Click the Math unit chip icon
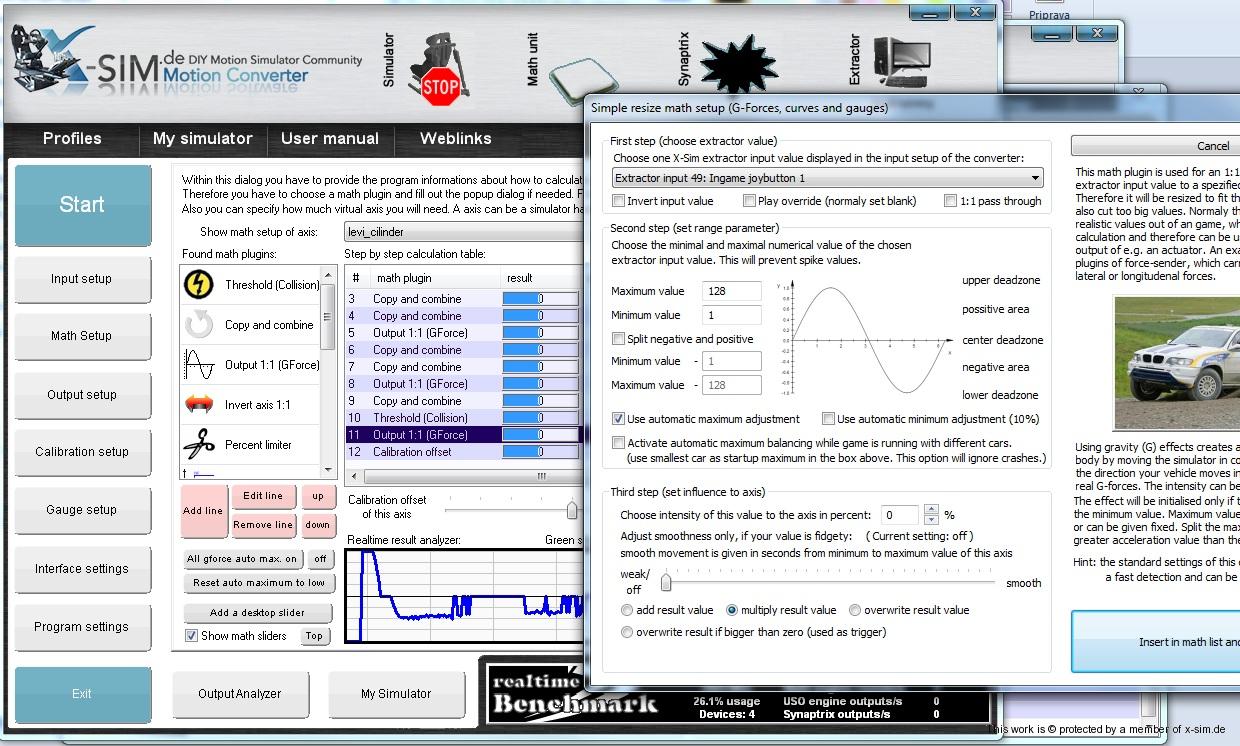 pyautogui.click(x=578, y=74)
